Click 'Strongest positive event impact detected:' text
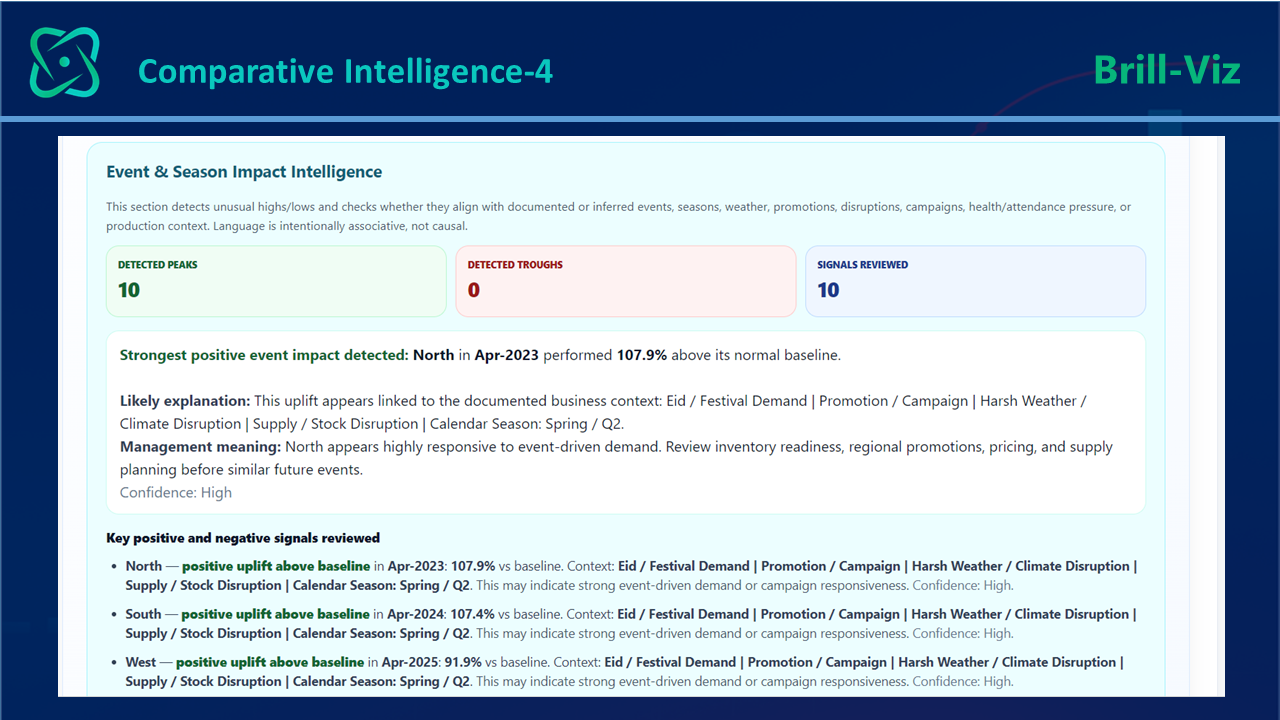 pyautogui.click(x=264, y=355)
